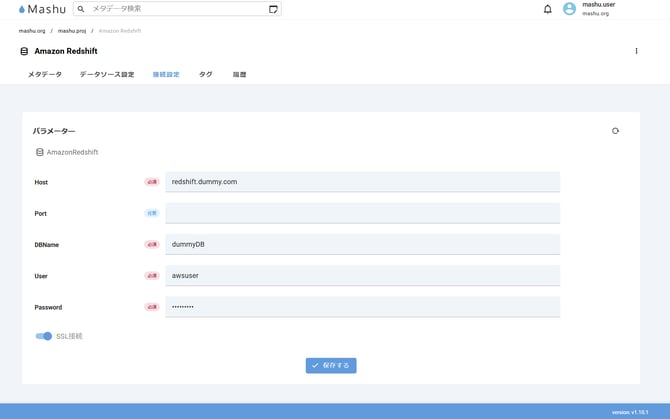Click the Host input field
670x419 pixels.
click(x=362, y=182)
